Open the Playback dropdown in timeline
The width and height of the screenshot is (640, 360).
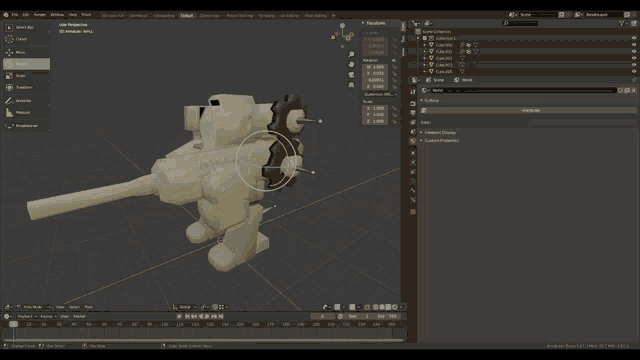click(x=27, y=316)
